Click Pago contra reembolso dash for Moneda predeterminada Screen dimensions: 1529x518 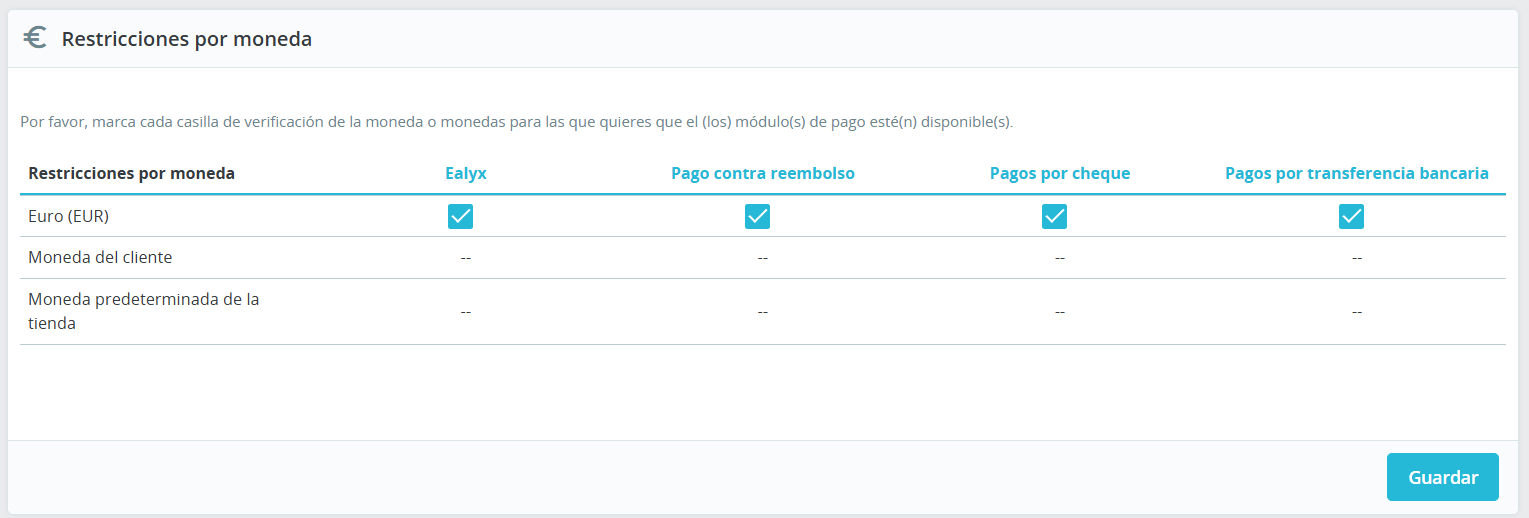(762, 312)
